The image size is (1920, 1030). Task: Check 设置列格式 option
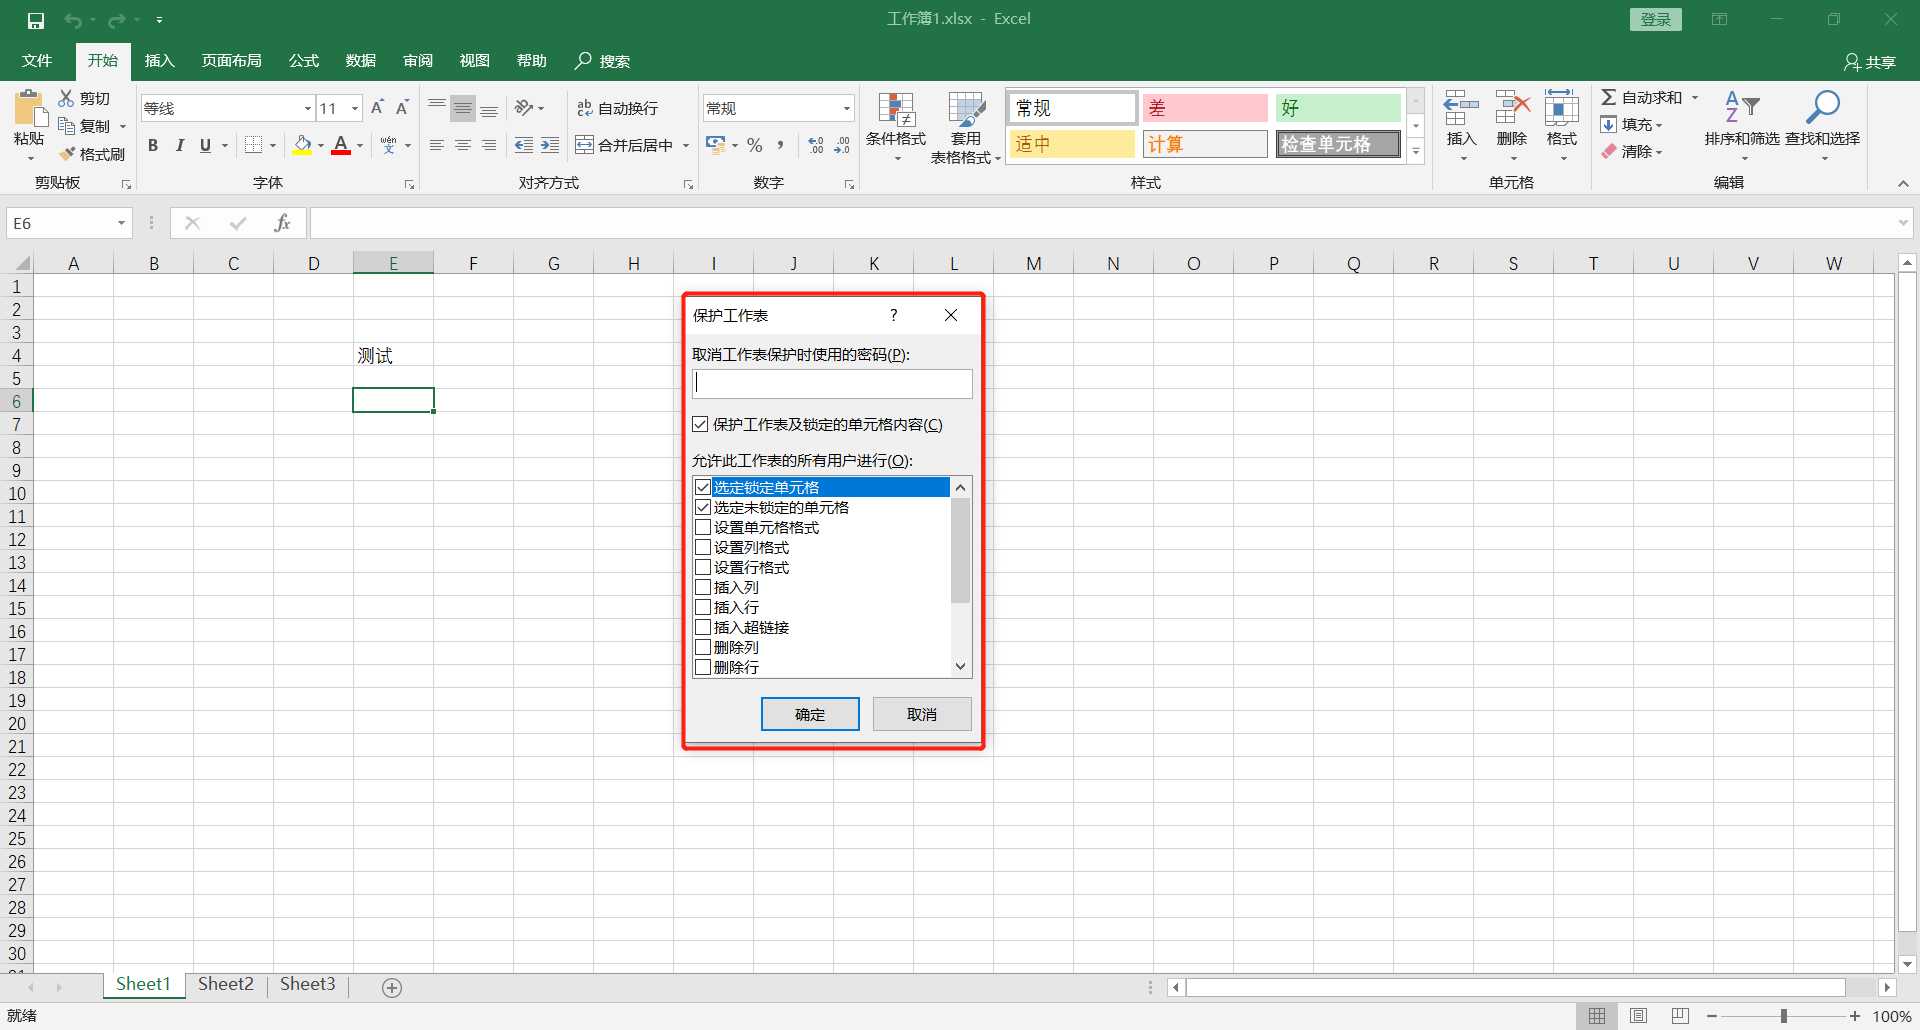[x=703, y=547]
